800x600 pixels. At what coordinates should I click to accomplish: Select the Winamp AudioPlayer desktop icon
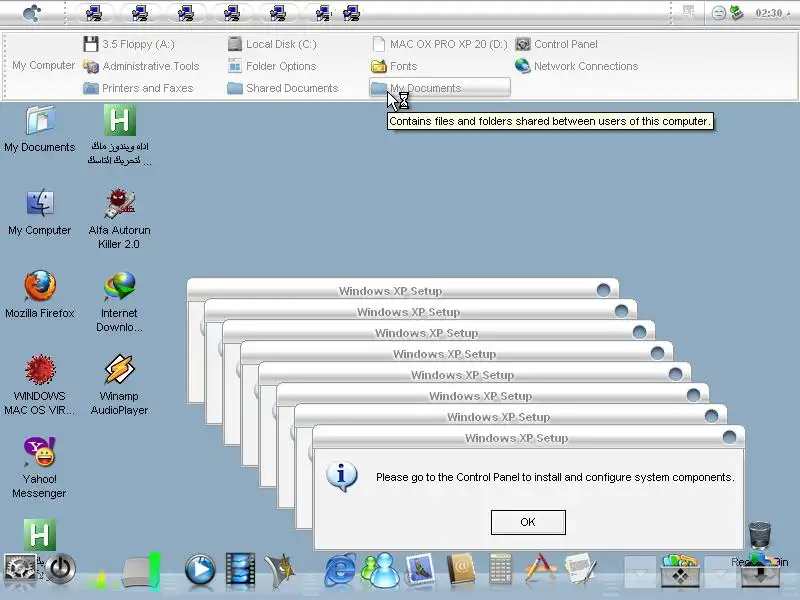119,385
